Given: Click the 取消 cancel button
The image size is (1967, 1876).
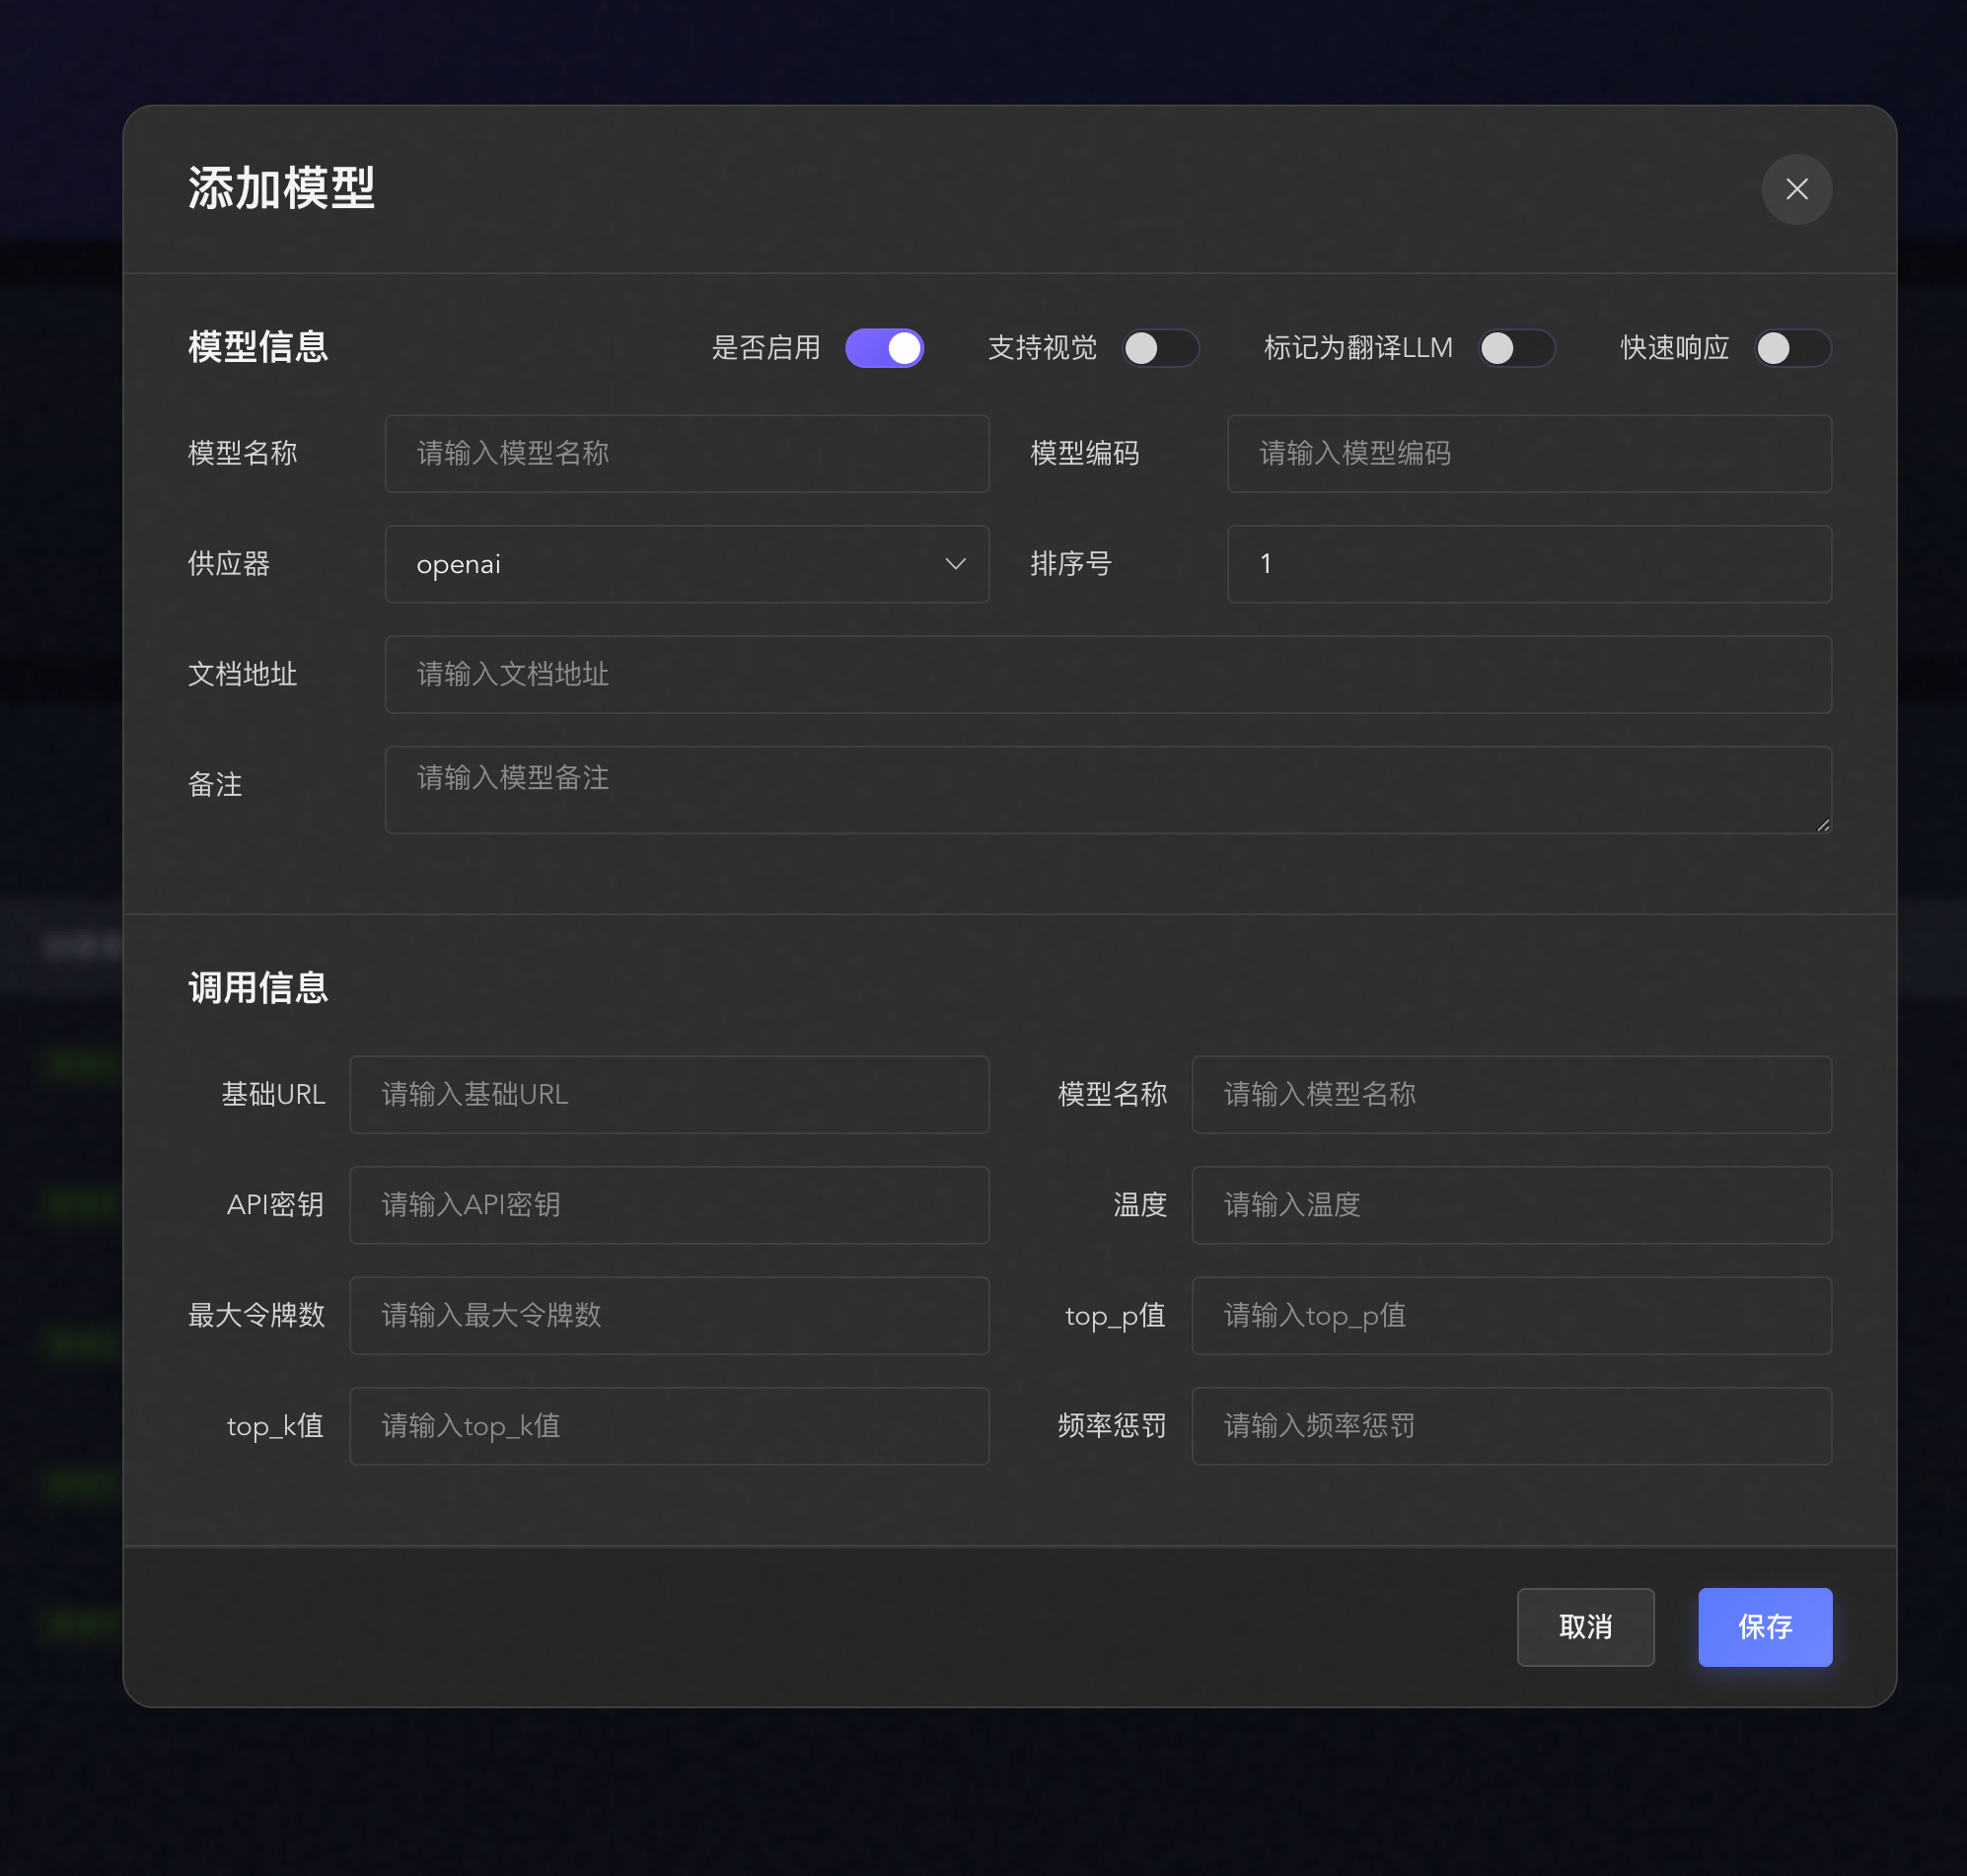Looking at the screenshot, I should (1585, 1627).
